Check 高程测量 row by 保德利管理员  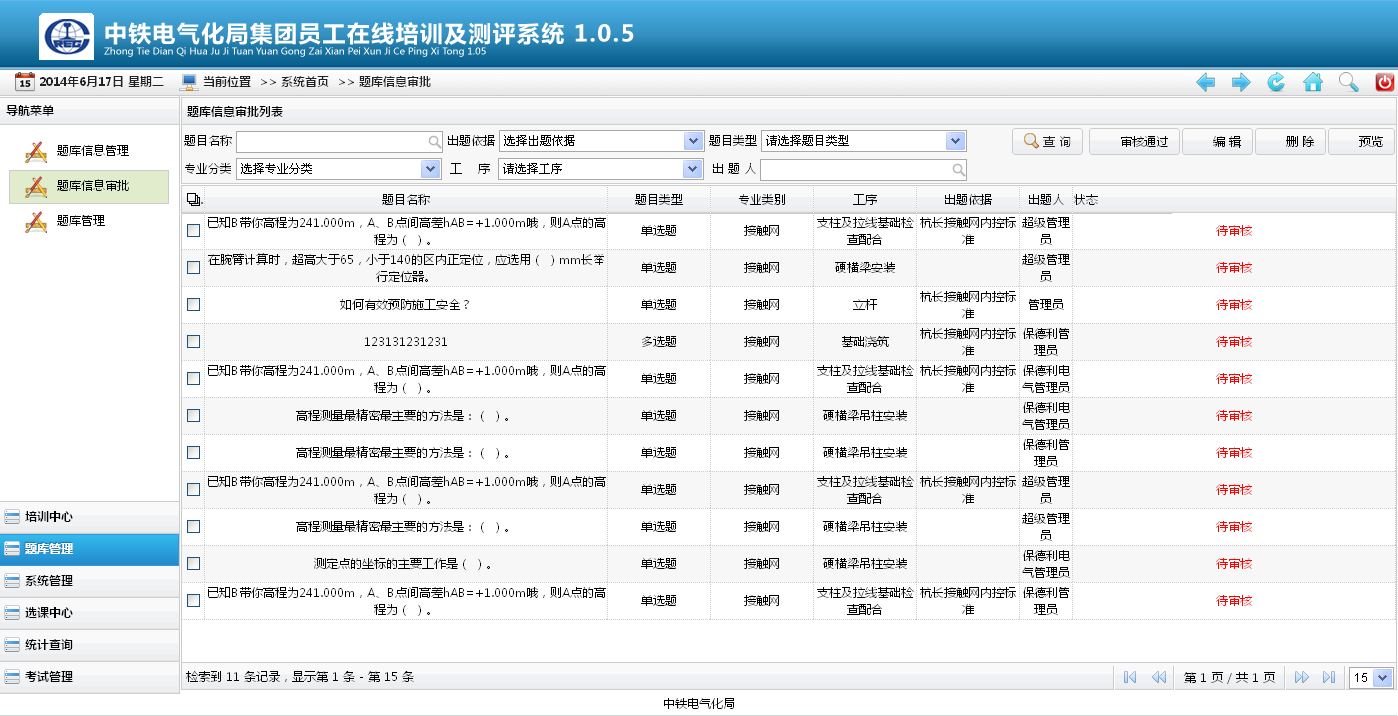click(193, 453)
